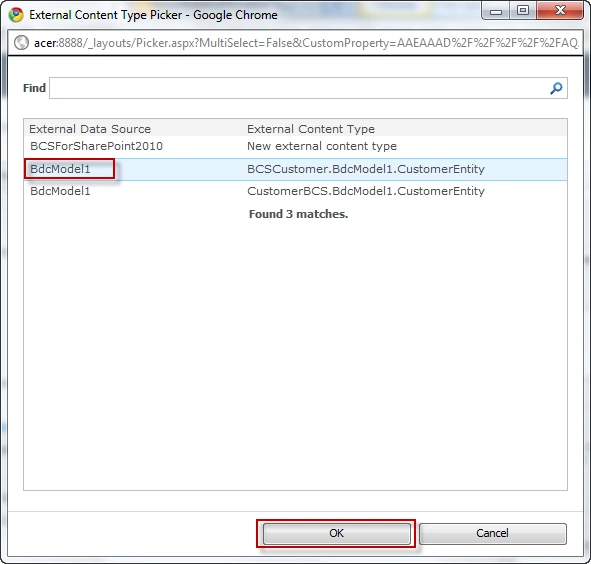Click the globe page icon in address bar

21,43
